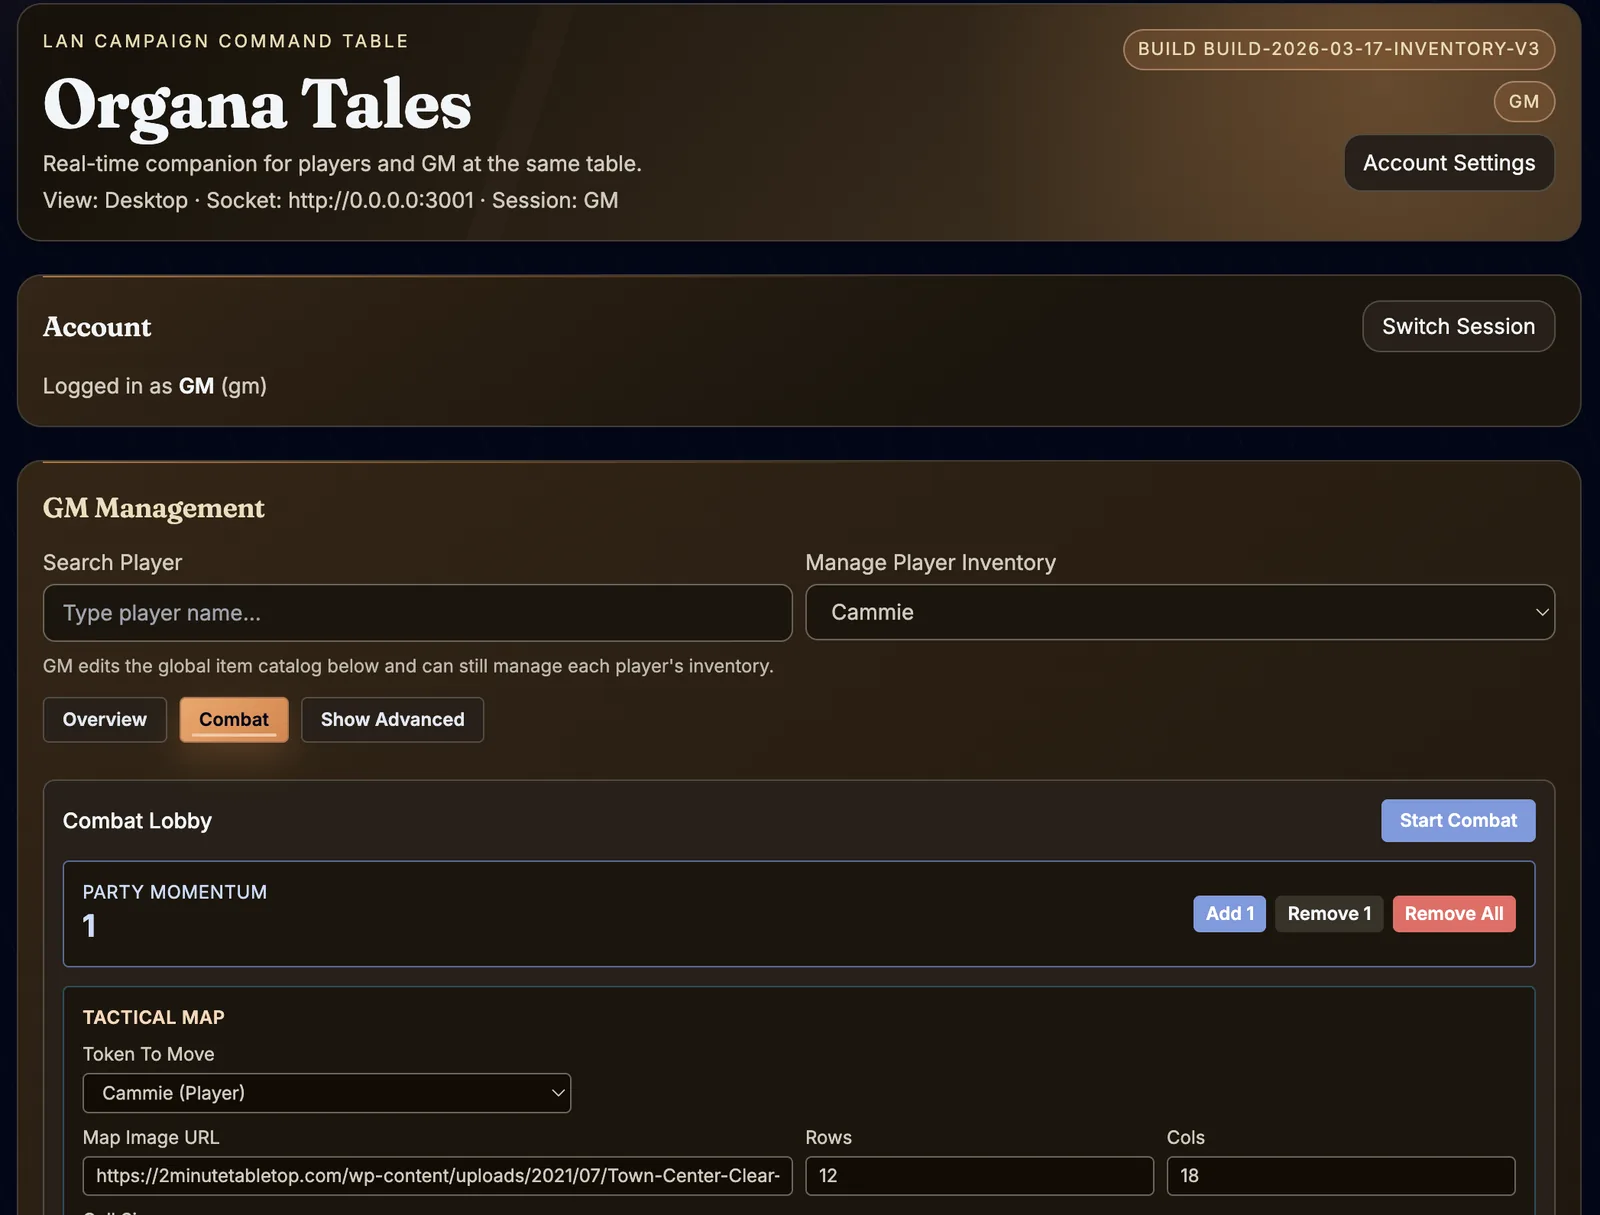Click the 'Search Player' field label
1600x1215 pixels.
pos(113,563)
